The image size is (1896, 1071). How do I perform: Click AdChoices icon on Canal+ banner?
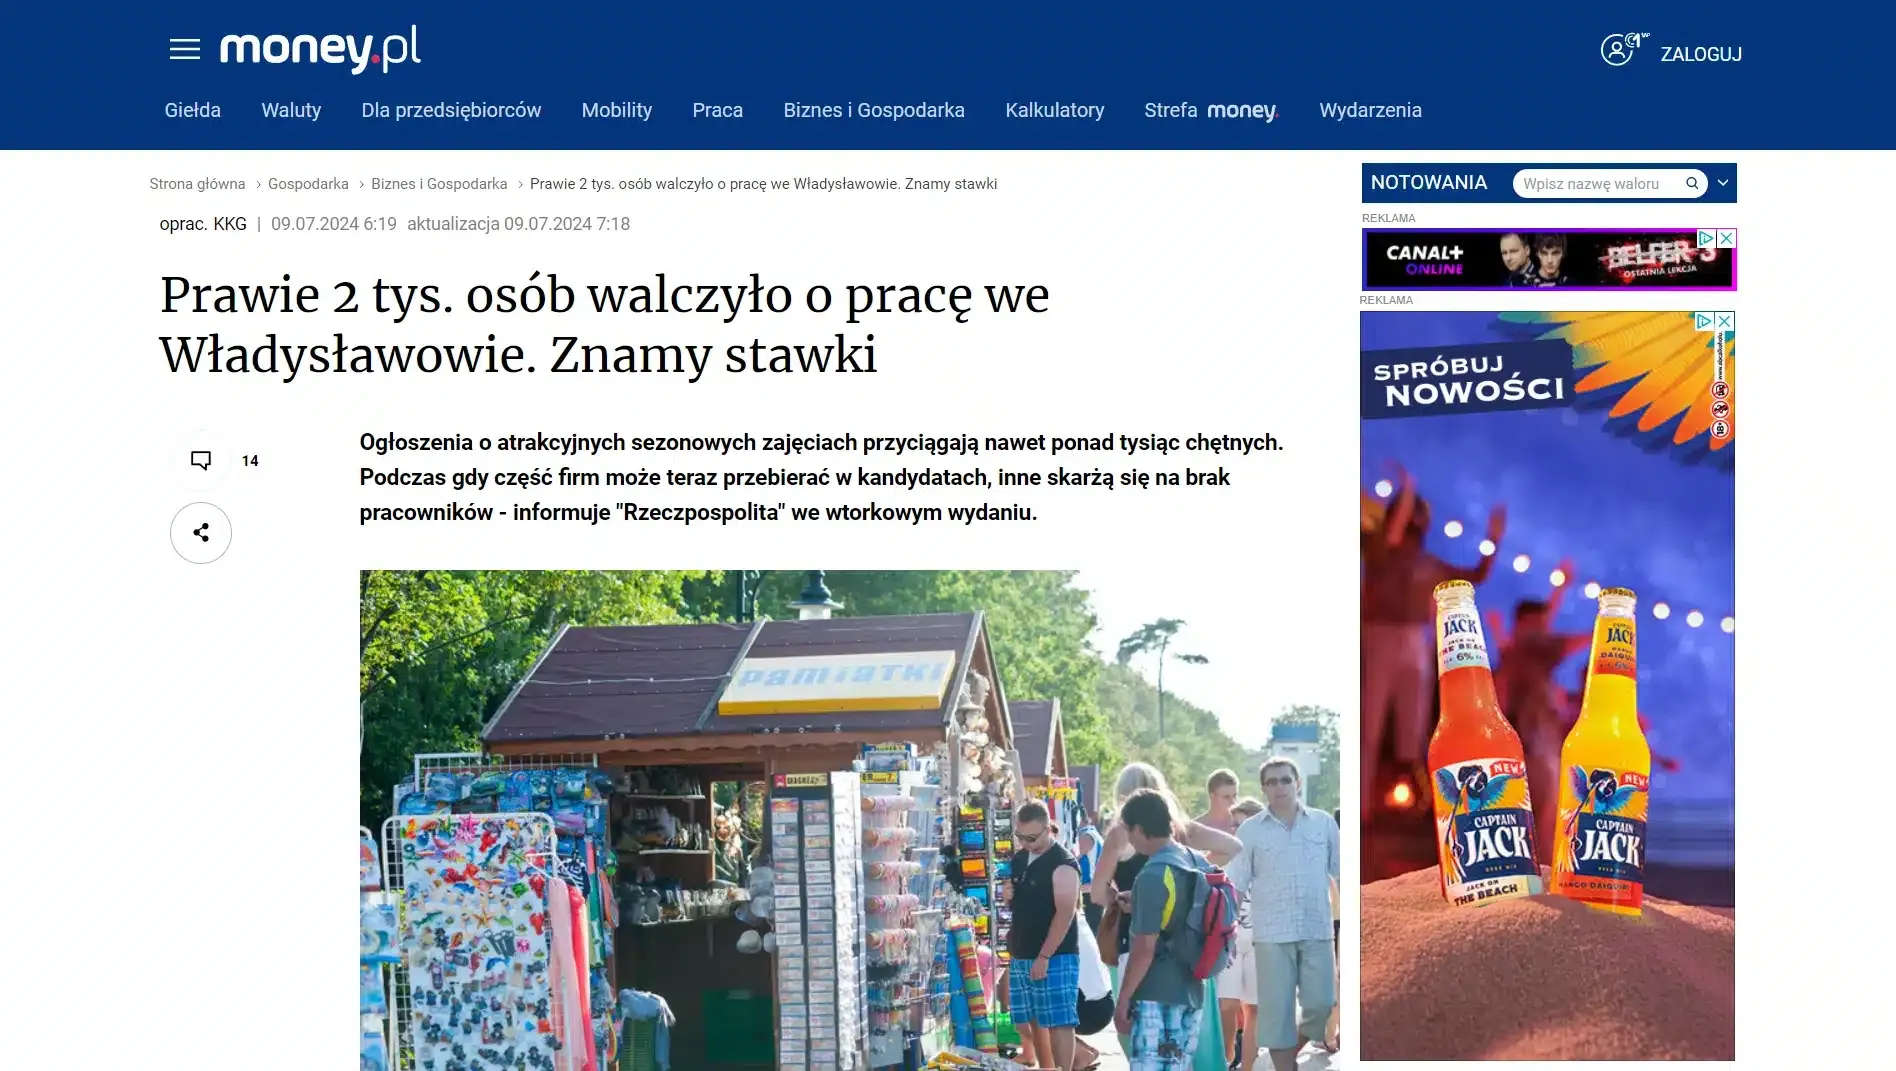1707,238
